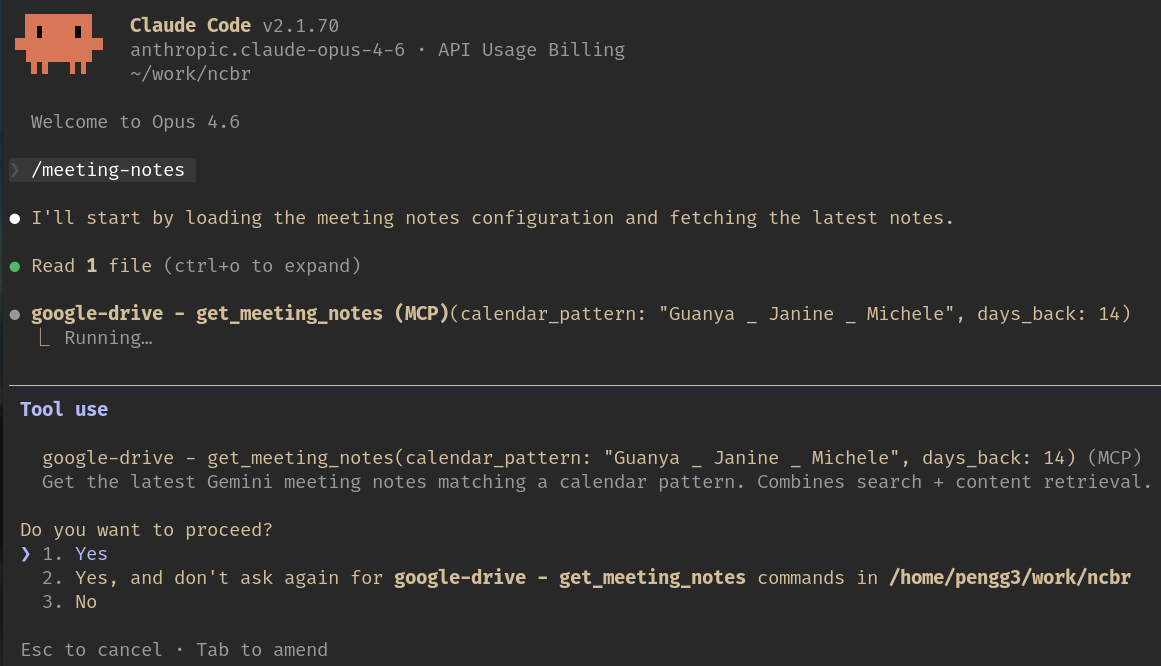Click the ~/work/ncbr working directory text

pos(190,73)
